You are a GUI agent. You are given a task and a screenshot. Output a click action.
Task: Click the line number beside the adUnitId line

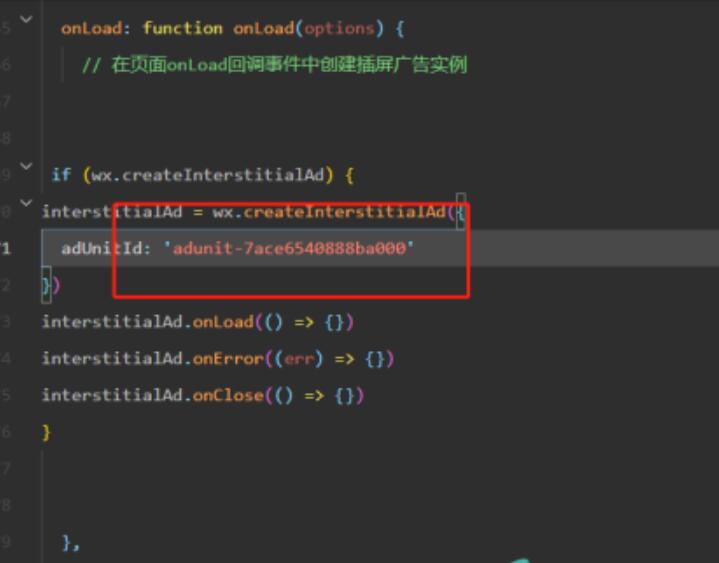6,248
